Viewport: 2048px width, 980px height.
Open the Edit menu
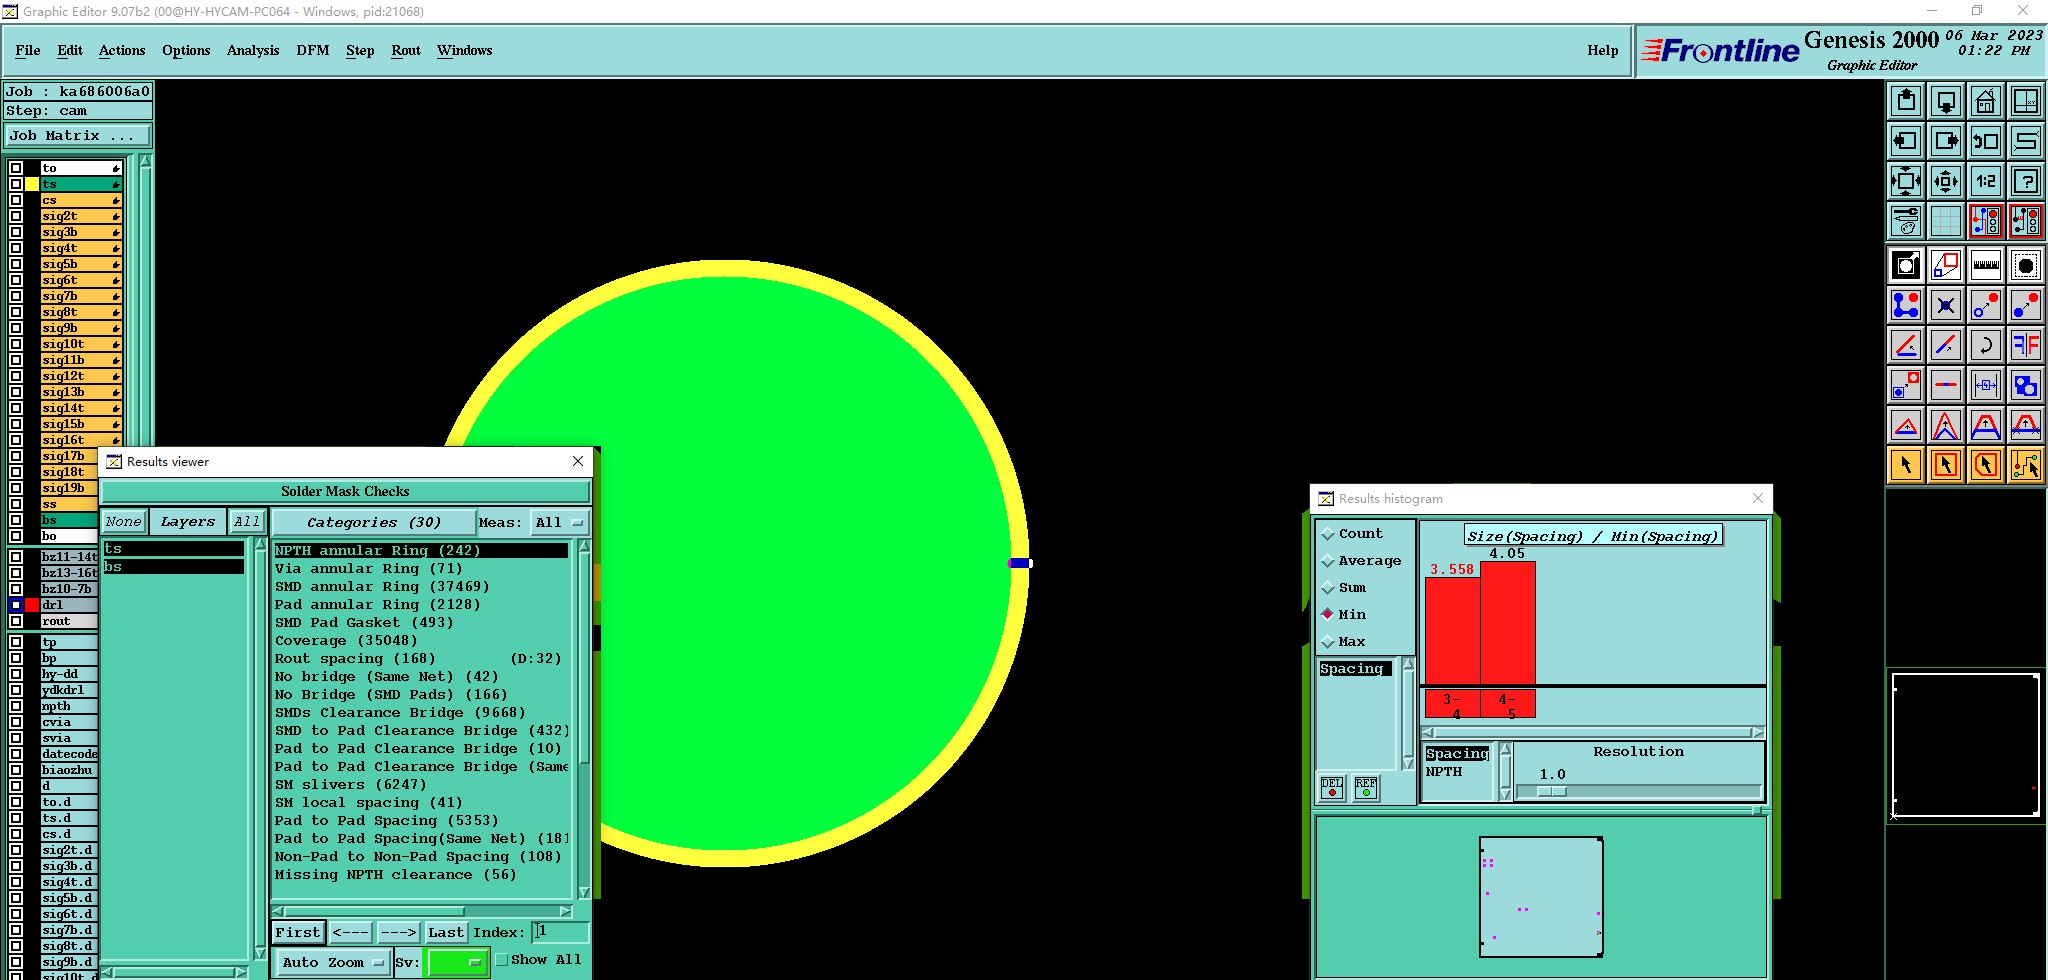pos(70,50)
